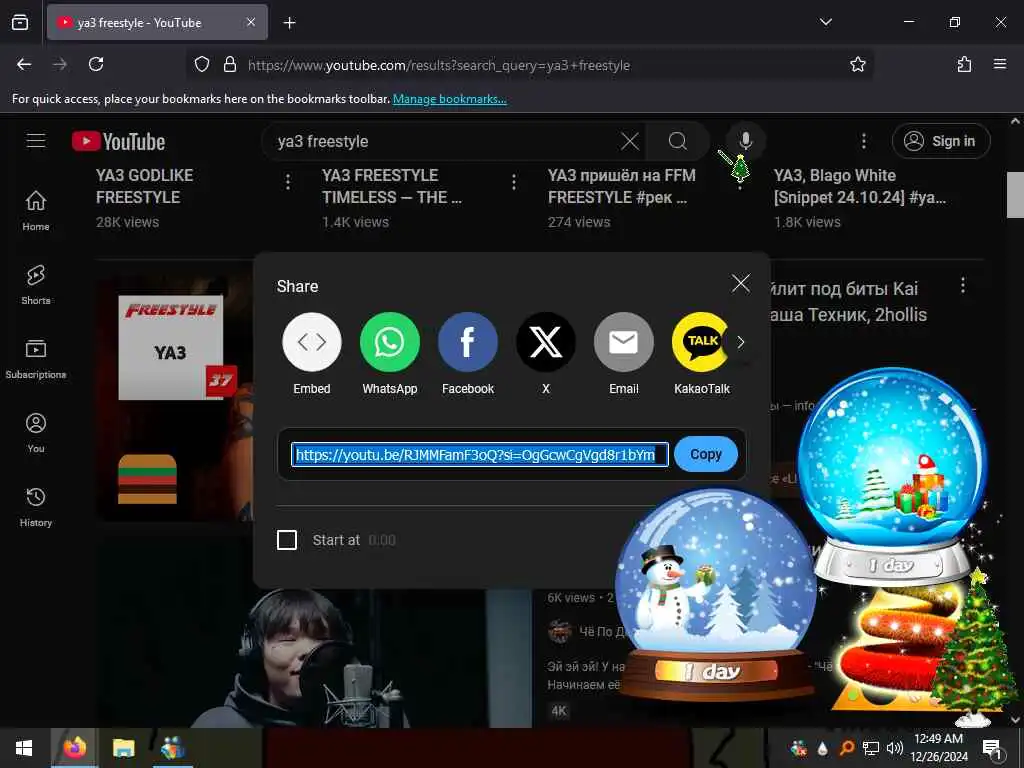Go back in Firefox
The width and height of the screenshot is (1024, 768).
point(24,64)
